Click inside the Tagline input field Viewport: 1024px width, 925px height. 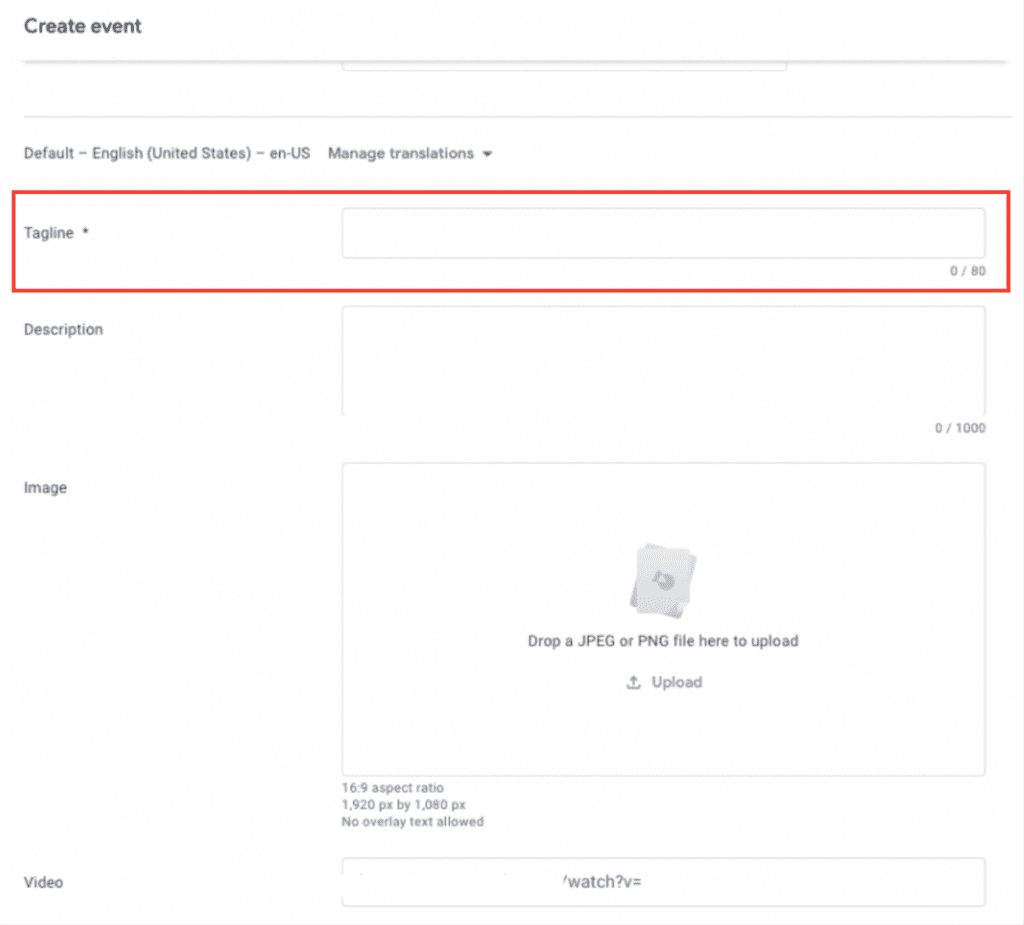coord(663,232)
